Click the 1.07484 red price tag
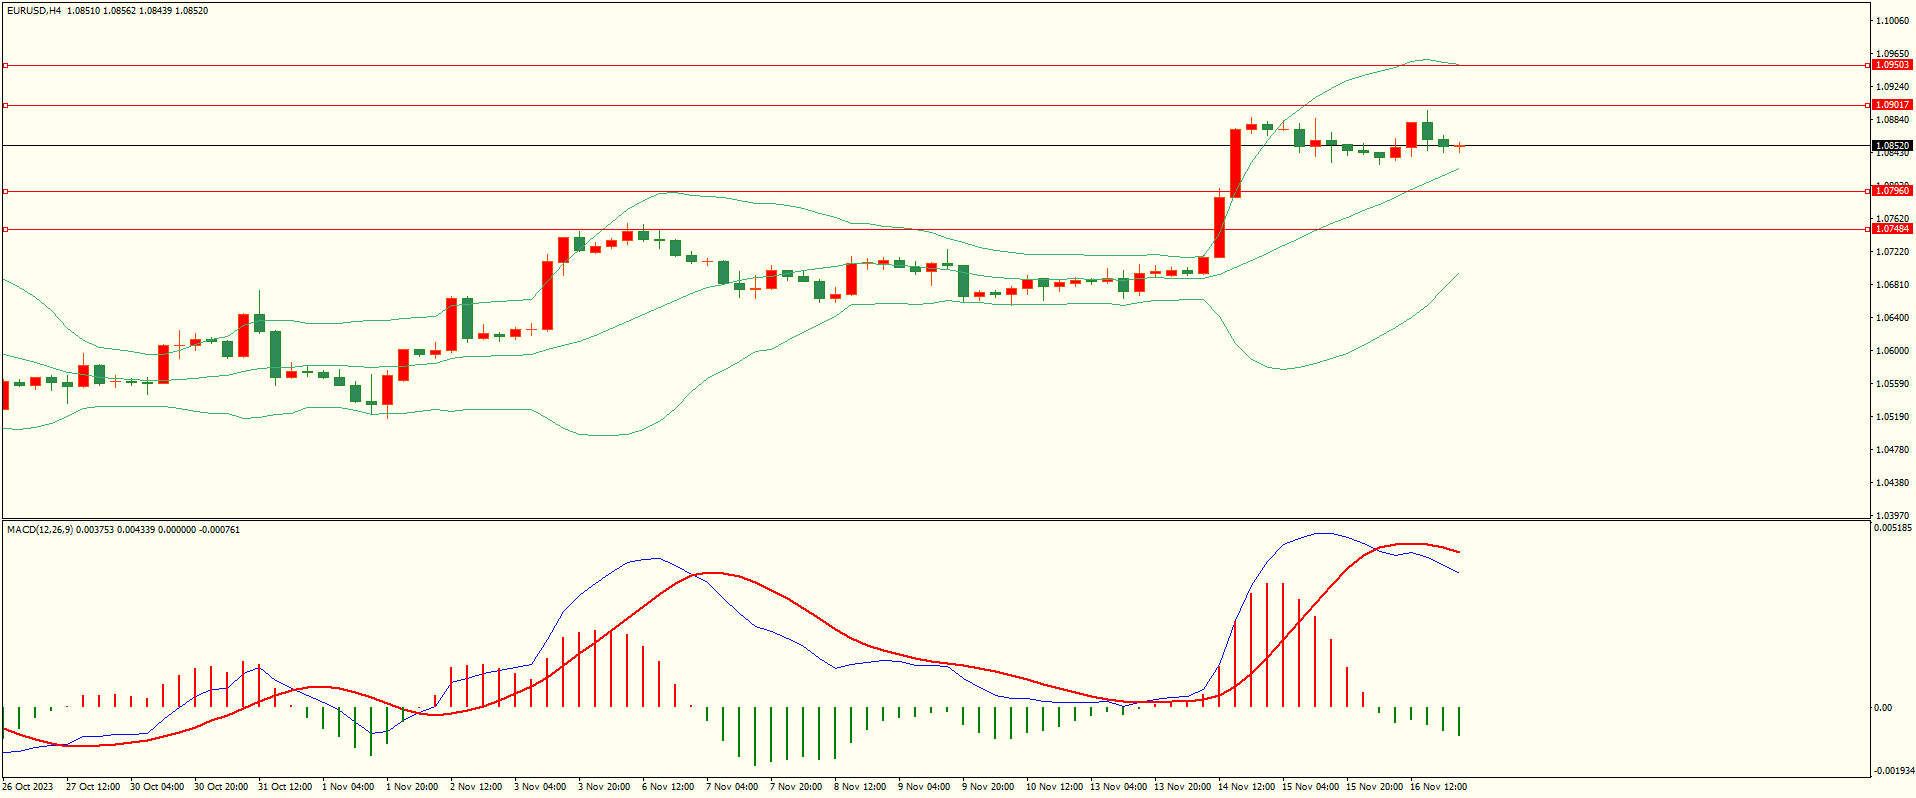Image resolution: width=1916 pixels, height=798 pixels. 1891,229
